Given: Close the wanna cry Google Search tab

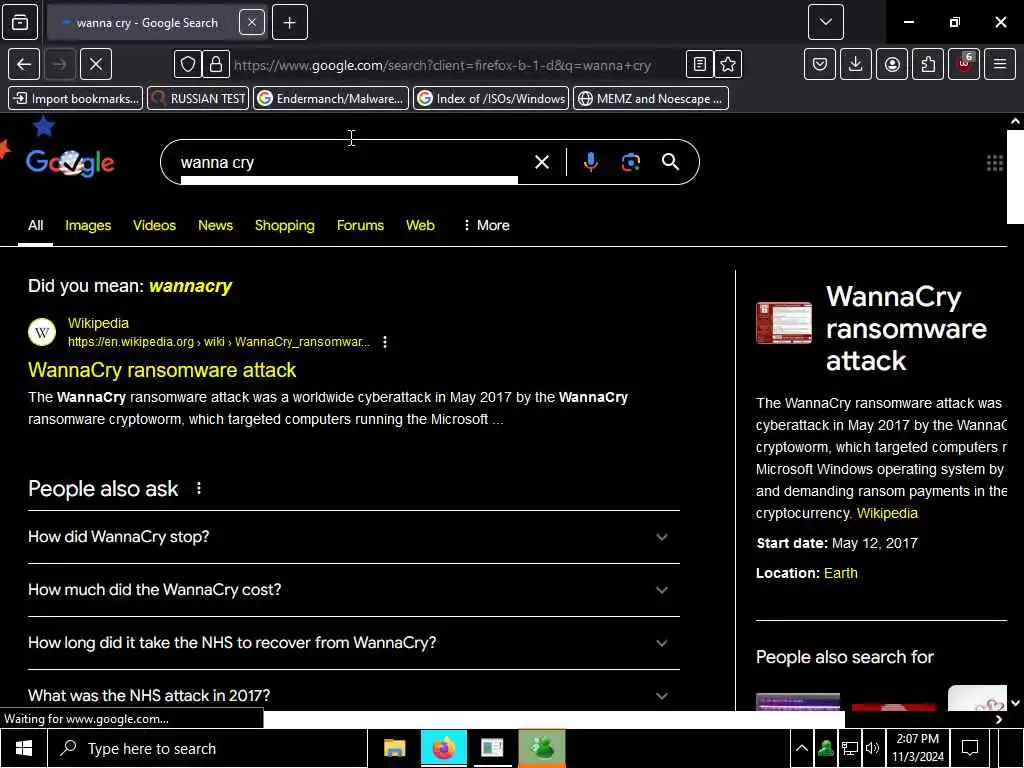Looking at the screenshot, I should pyautogui.click(x=251, y=22).
